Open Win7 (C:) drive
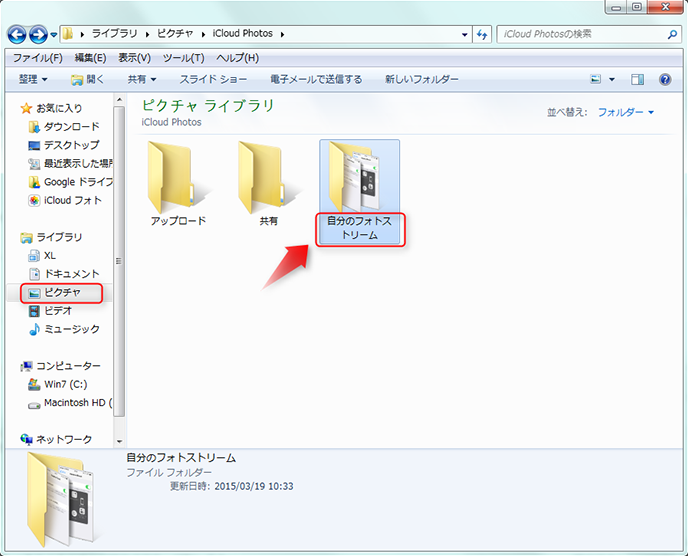 (x=65, y=384)
